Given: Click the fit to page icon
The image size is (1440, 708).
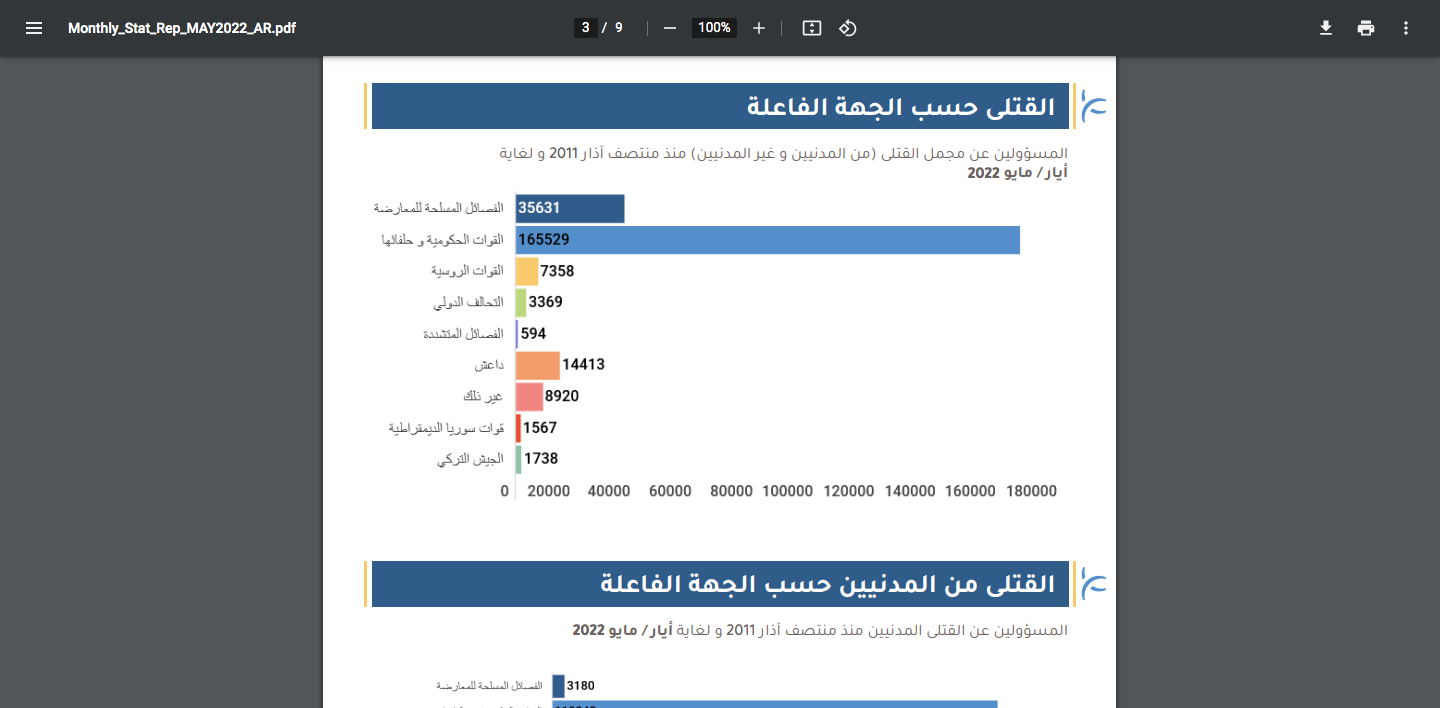Looking at the screenshot, I should point(812,28).
